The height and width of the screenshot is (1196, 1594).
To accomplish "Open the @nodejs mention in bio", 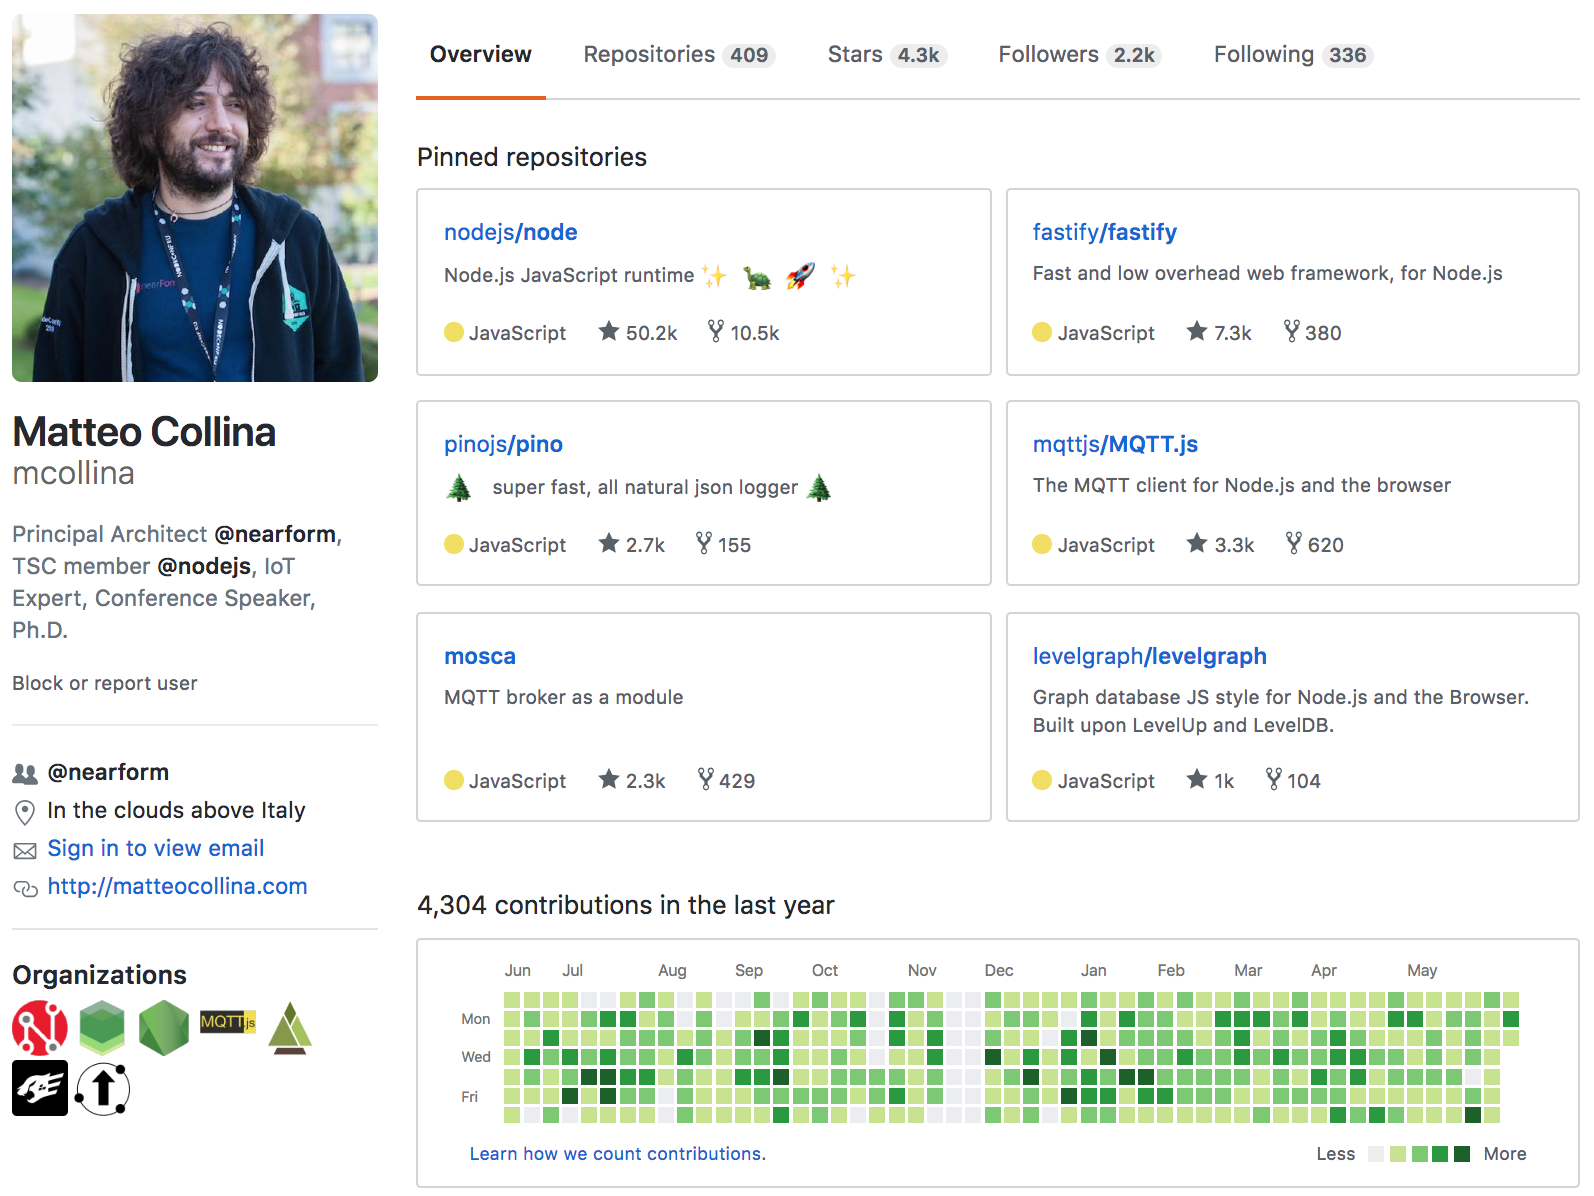I will [x=205, y=566].
